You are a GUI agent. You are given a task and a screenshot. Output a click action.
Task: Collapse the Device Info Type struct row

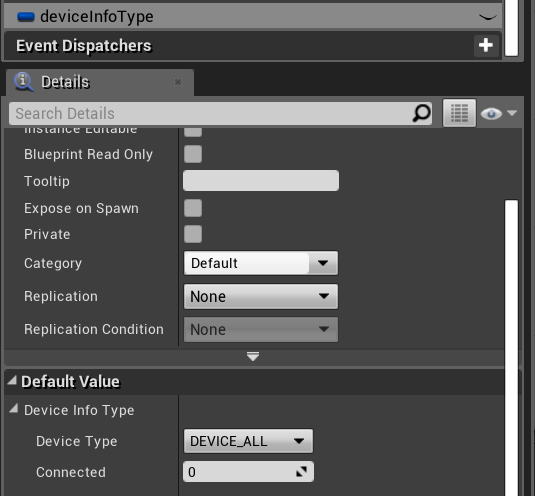(14, 408)
